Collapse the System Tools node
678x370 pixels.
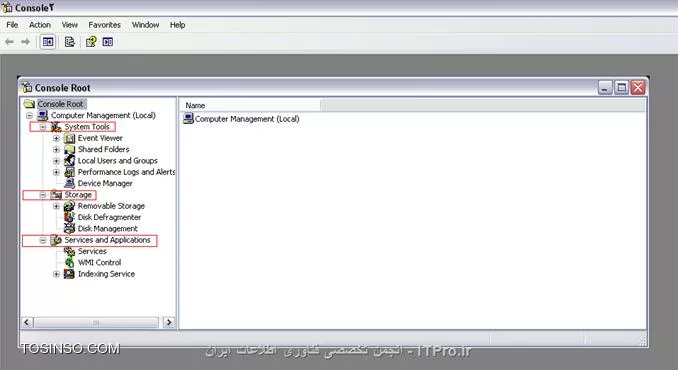coord(43,127)
